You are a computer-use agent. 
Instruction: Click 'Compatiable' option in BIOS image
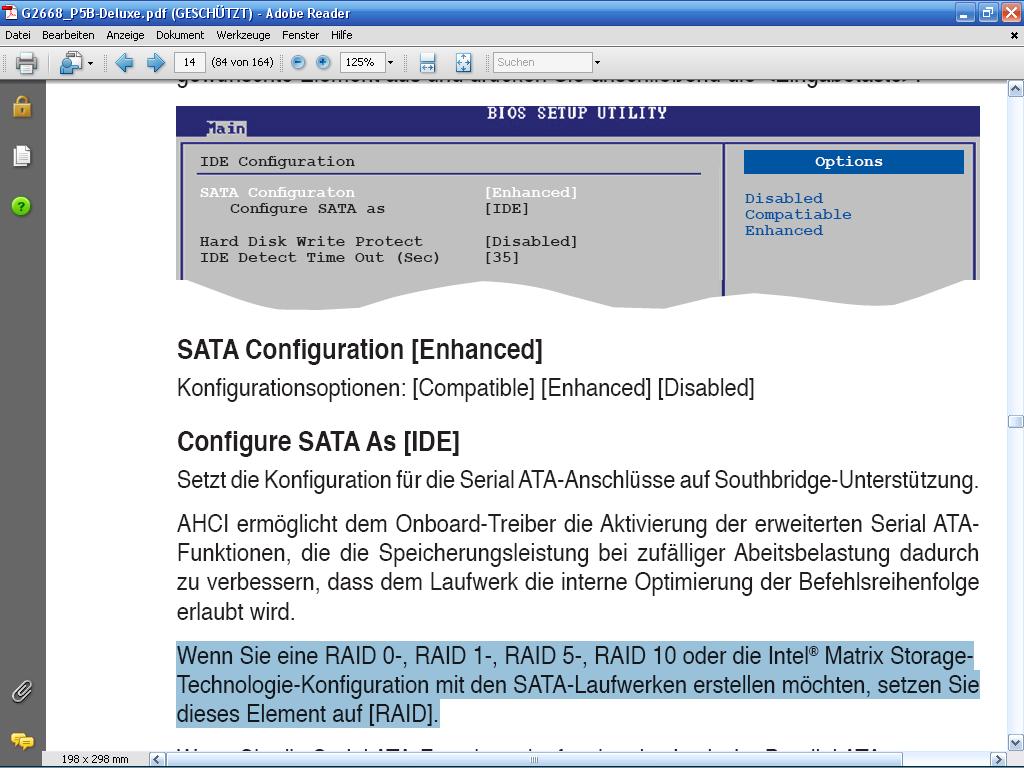798,214
